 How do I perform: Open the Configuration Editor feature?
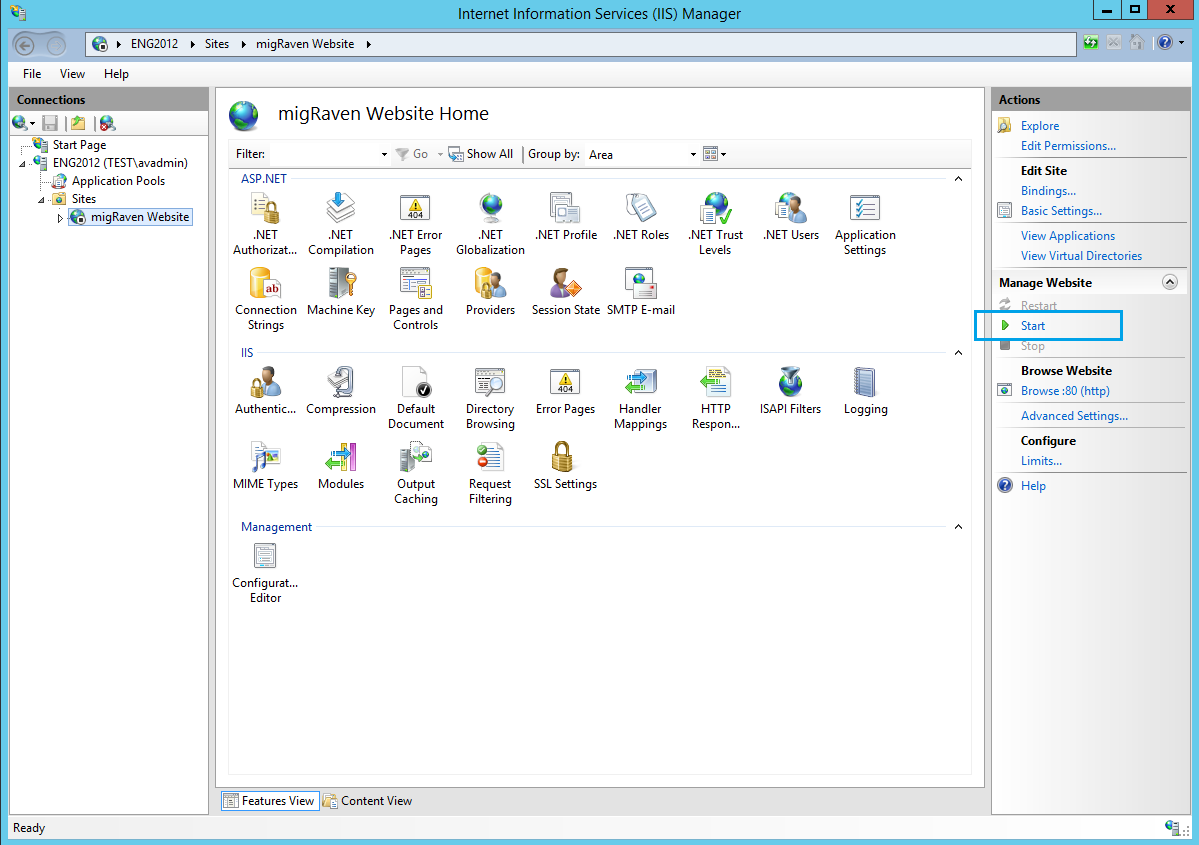[x=265, y=572]
